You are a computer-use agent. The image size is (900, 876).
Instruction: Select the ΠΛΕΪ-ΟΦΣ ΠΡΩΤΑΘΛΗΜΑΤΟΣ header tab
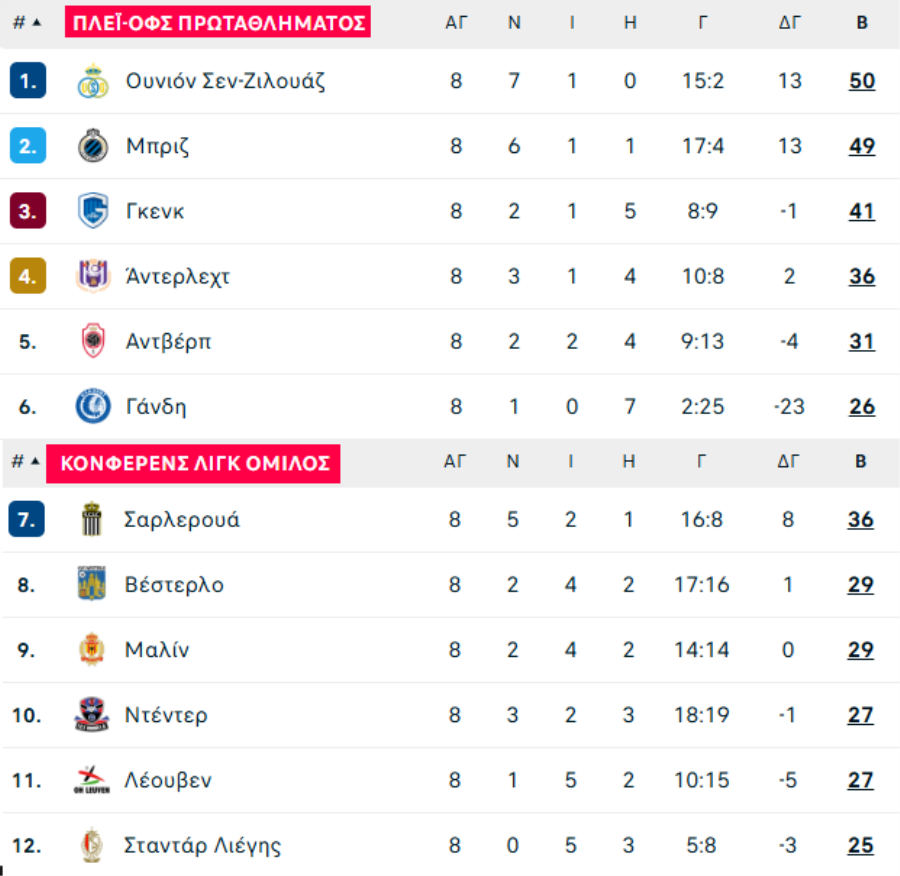[218, 22]
